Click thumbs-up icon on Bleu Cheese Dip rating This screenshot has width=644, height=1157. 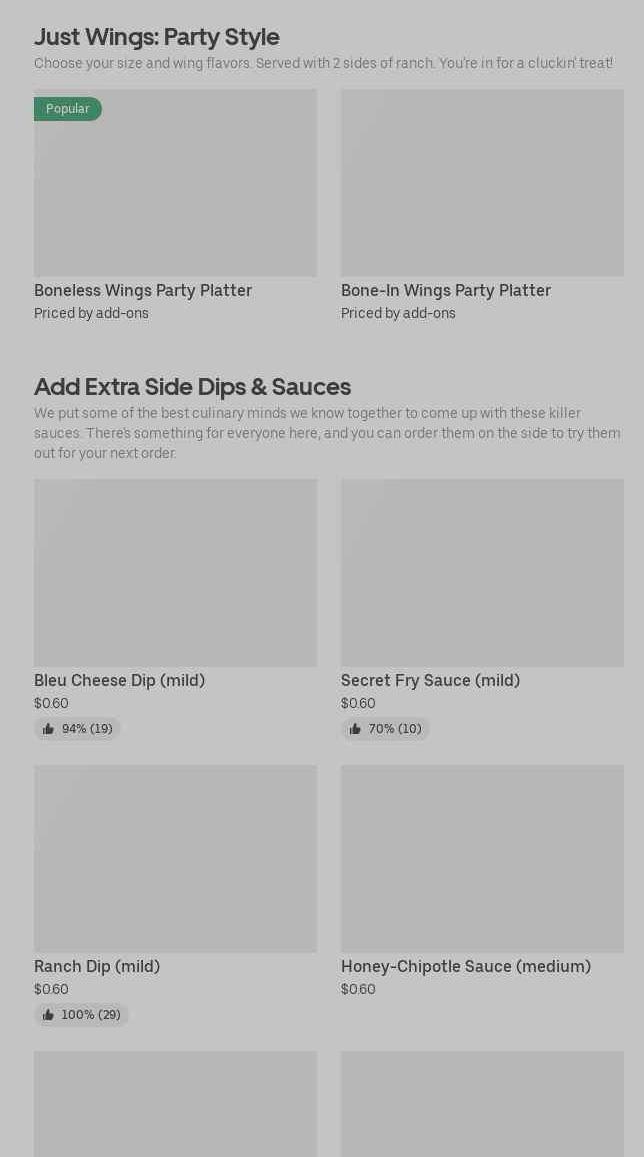pos(49,729)
